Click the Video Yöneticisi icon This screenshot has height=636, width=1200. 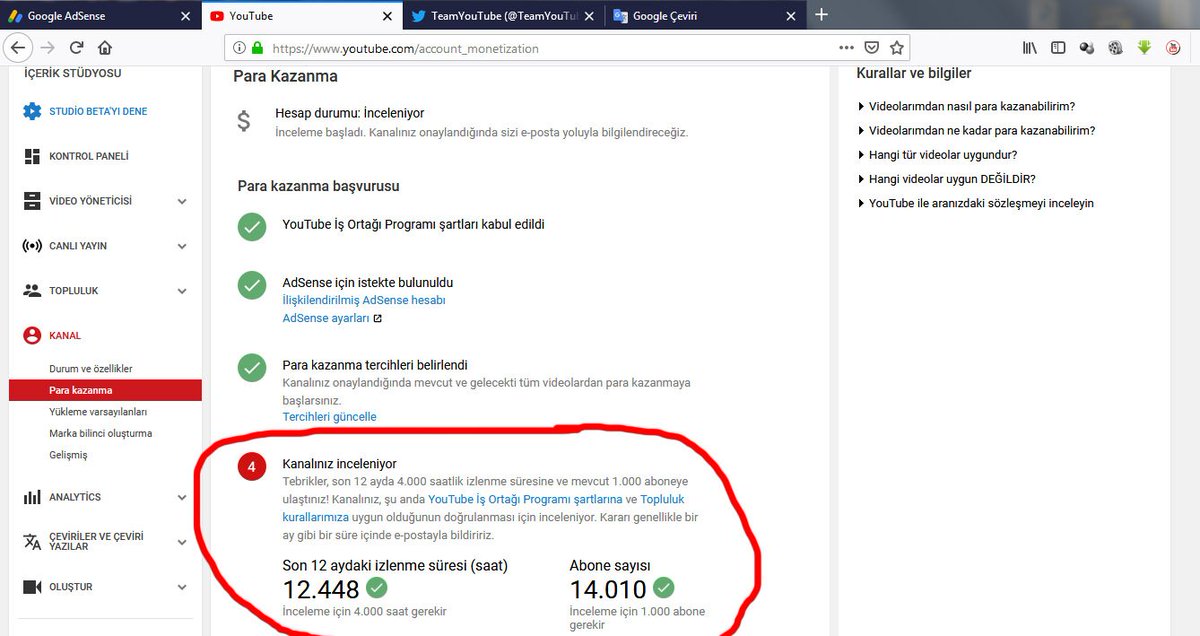point(32,201)
